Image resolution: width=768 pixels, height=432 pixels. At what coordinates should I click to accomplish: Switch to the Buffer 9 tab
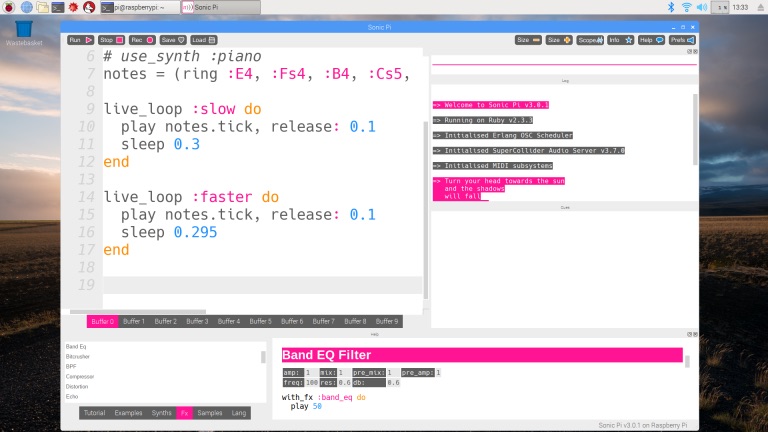[387, 321]
